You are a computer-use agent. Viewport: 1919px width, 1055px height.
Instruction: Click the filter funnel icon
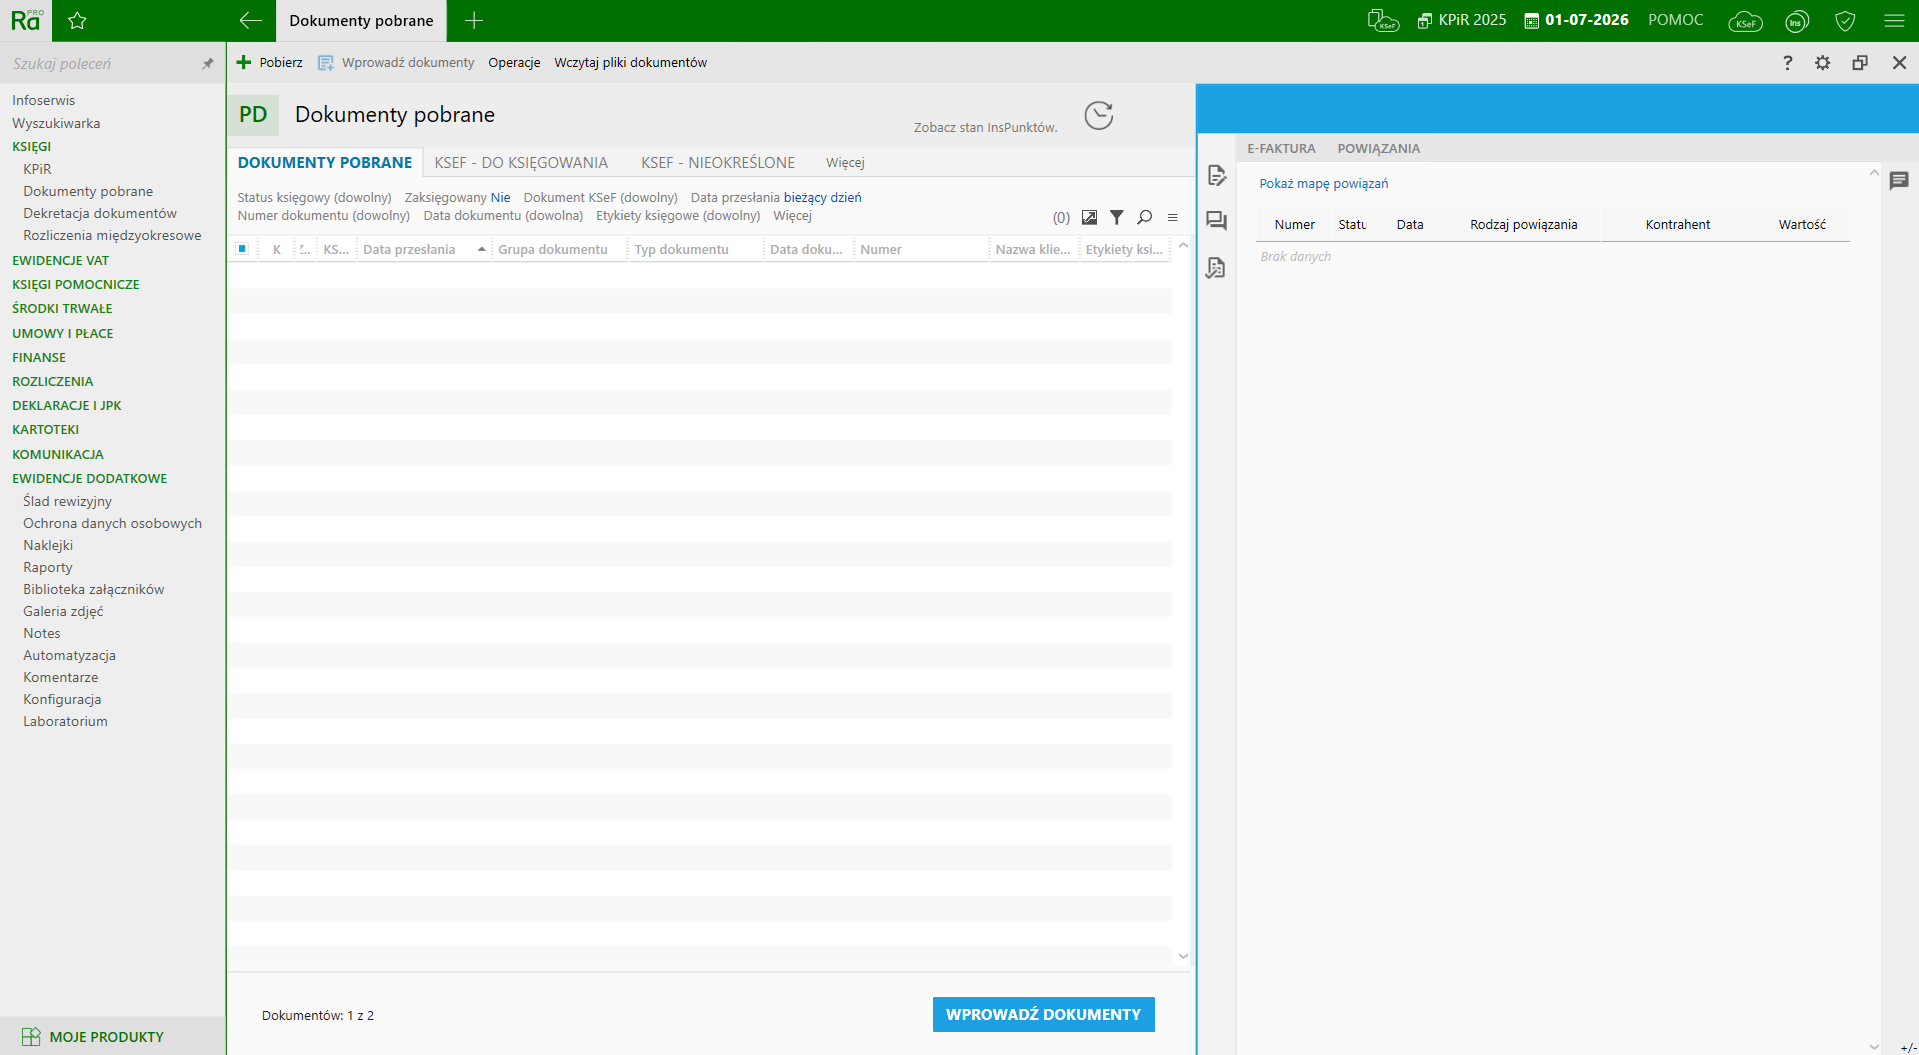click(1117, 217)
